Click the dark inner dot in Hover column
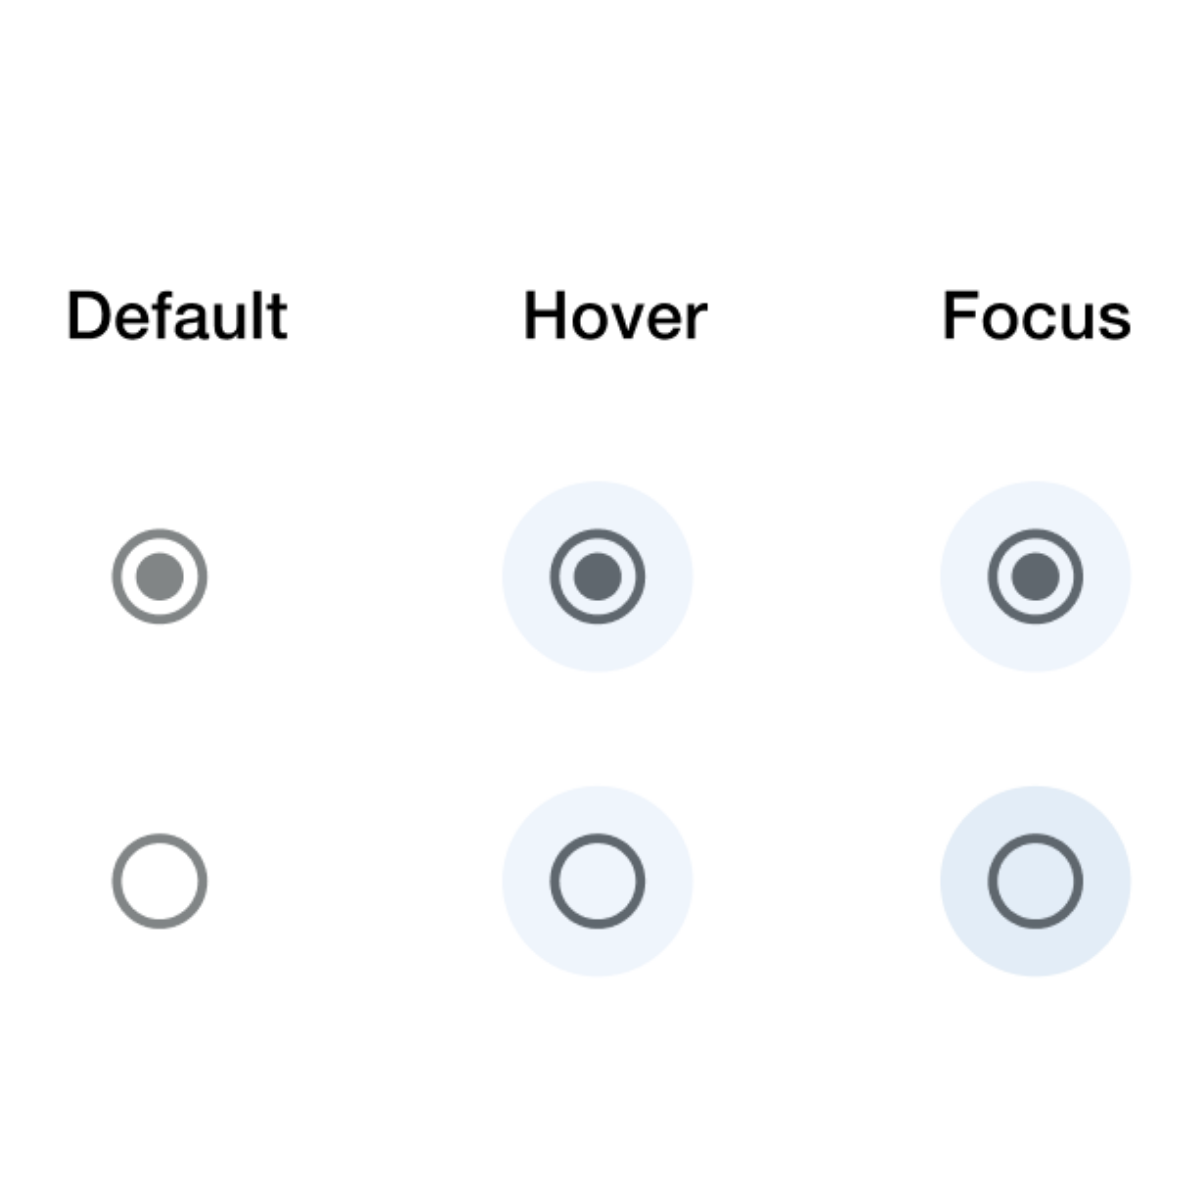The height and width of the screenshot is (1200, 1200). coord(598,577)
